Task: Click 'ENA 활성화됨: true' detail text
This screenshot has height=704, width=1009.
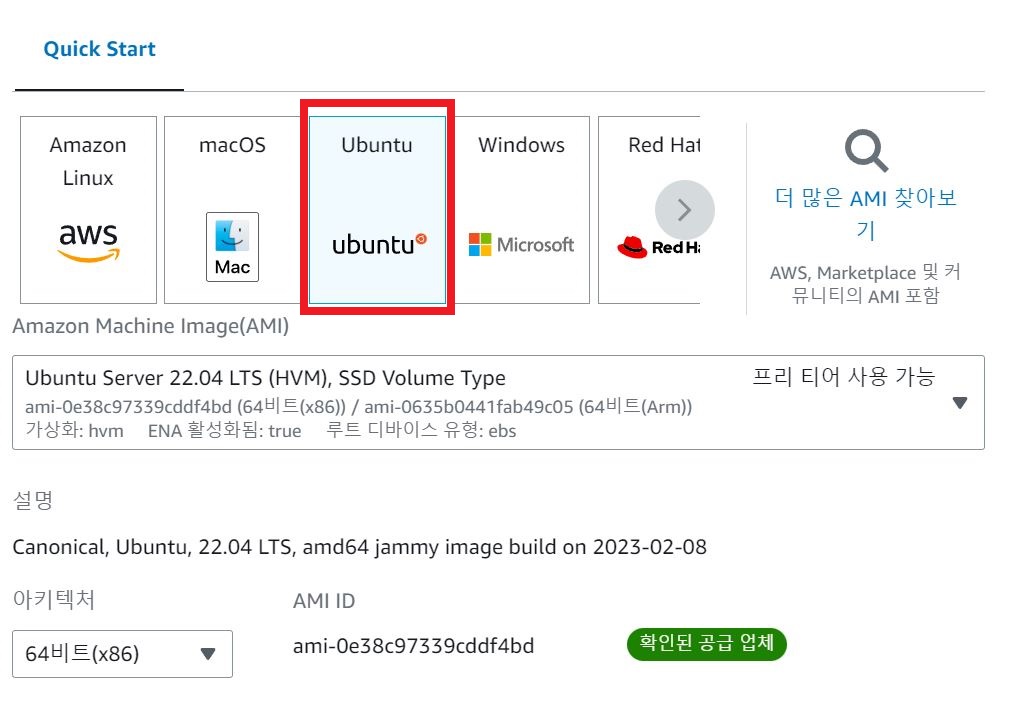Action: (x=225, y=431)
